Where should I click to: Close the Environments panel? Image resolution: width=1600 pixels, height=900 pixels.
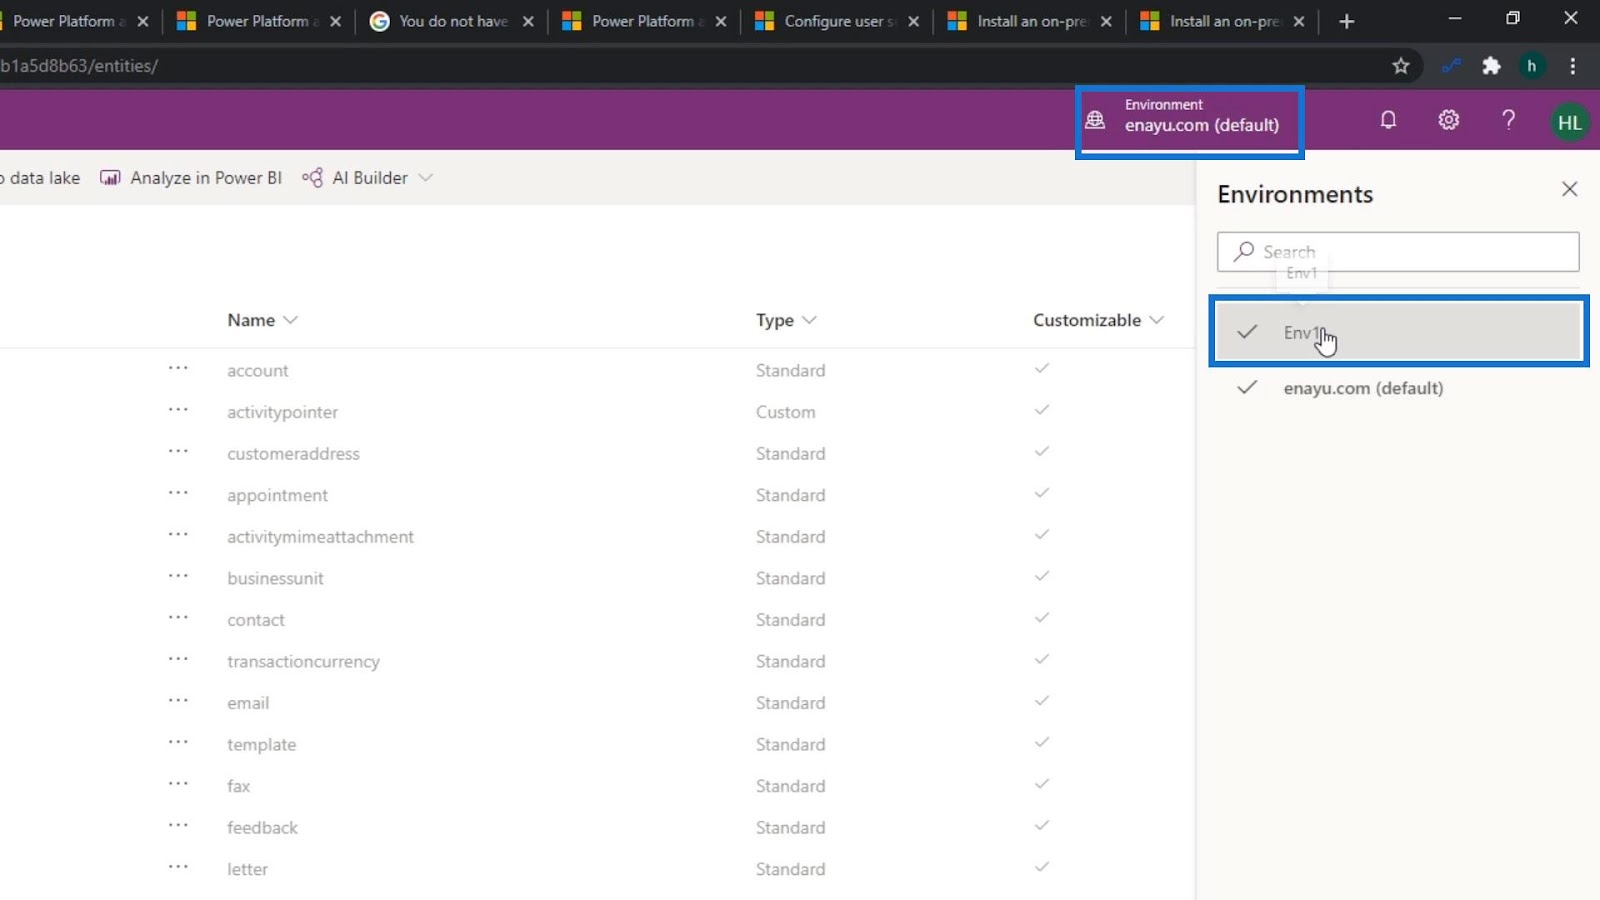pyautogui.click(x=1569, y=189)
